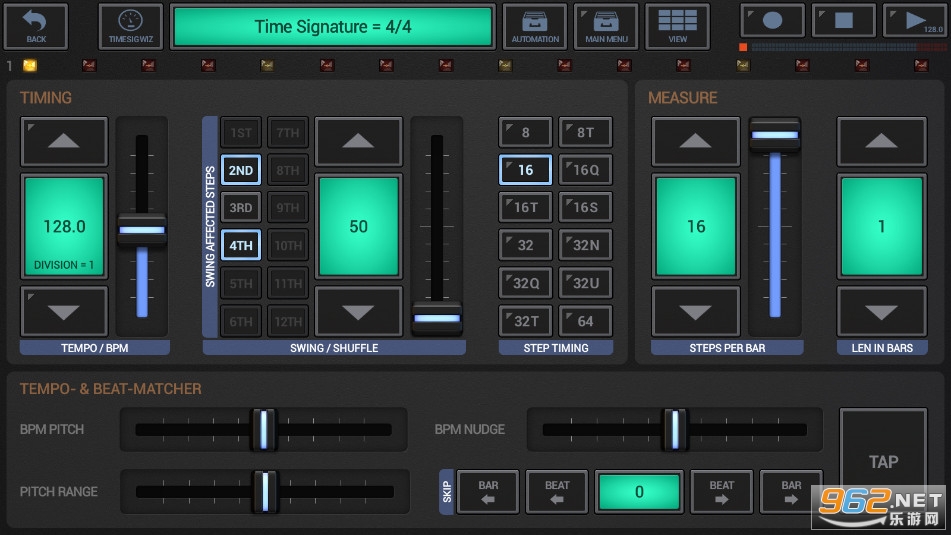Select step timing 16Q
Screen dimensions: 951x535
[x=585, y=170]
